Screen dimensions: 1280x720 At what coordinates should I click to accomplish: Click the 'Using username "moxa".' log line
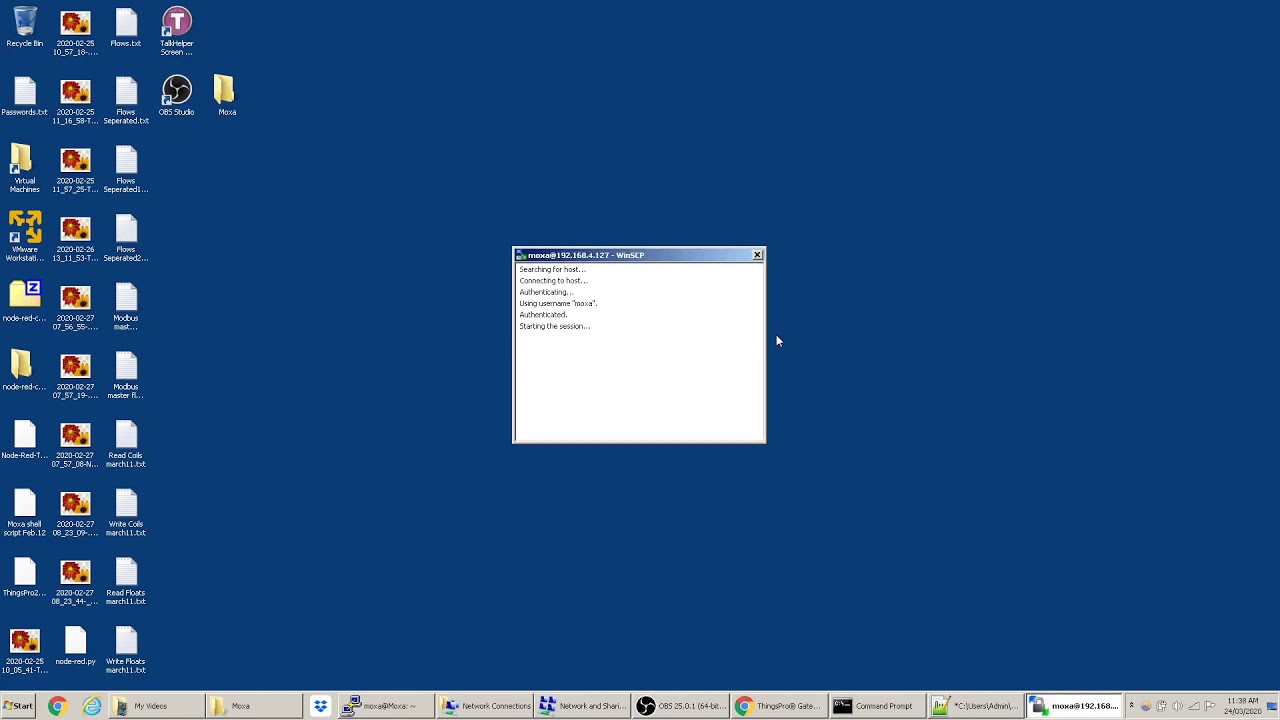tap(558, 303)
